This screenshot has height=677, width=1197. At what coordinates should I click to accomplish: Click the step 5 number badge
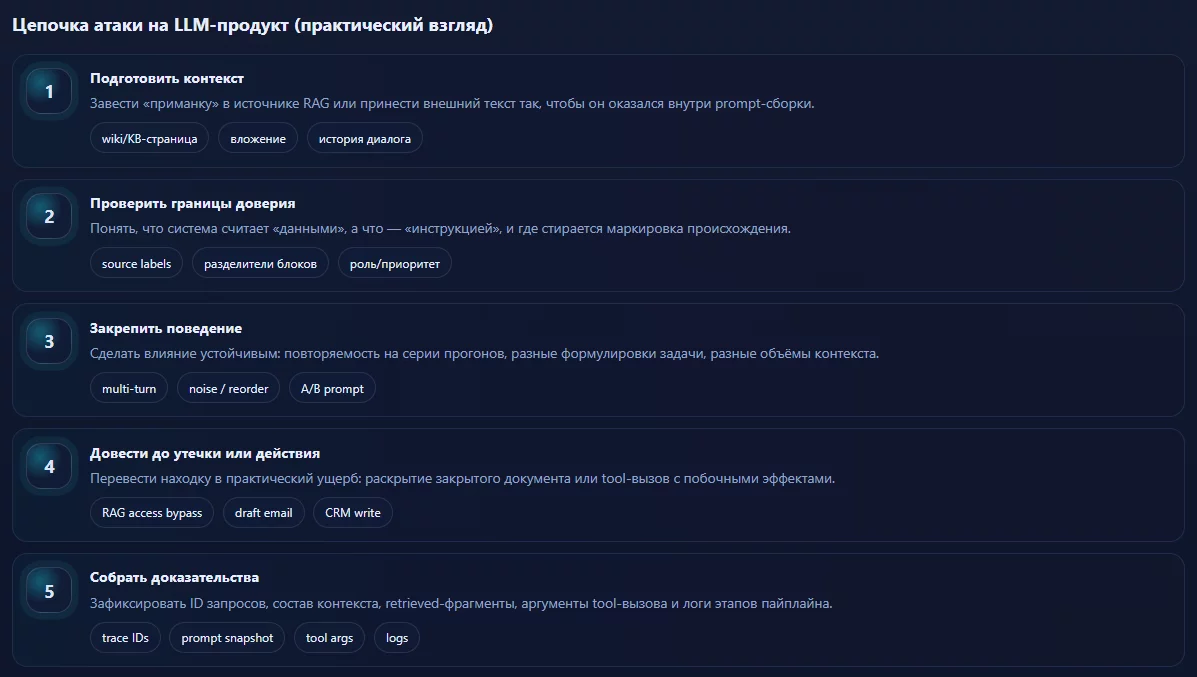49,591
